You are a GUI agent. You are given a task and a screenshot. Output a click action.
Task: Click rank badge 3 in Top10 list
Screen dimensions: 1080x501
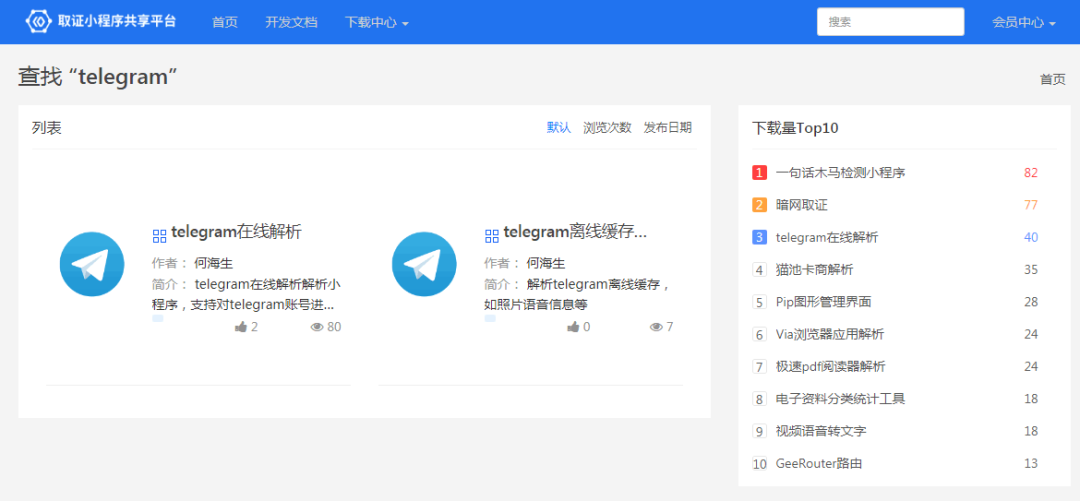[x=760, y=237]
